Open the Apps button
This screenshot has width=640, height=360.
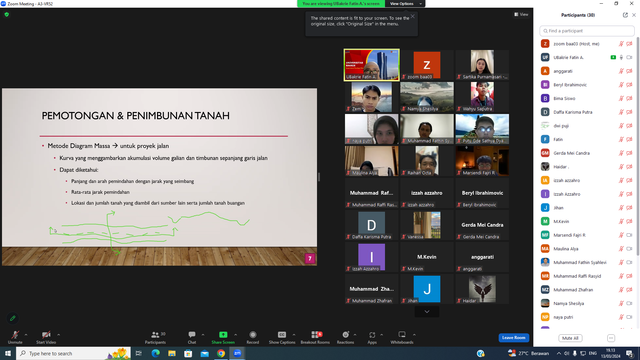pyautogui.click(x=372, y=337)
